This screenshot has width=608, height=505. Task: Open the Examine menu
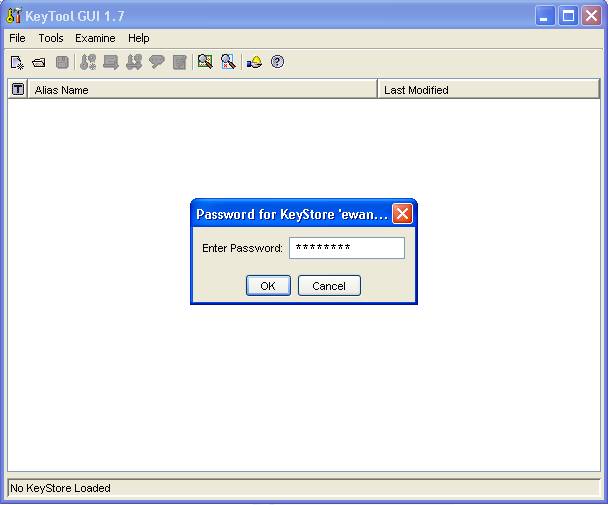(95, 38)
